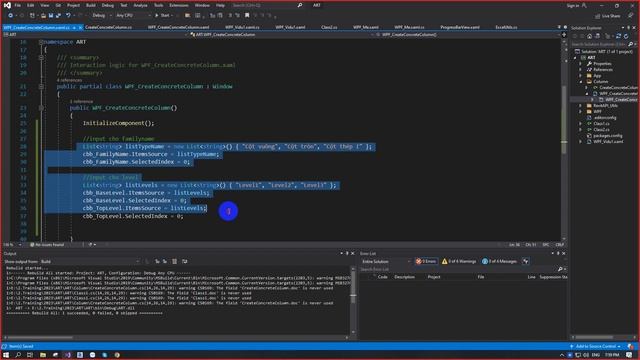The height and width of the screenshot is (360, 640).
Task: Click the Description column header in Error List
Action: pos(404,277)
